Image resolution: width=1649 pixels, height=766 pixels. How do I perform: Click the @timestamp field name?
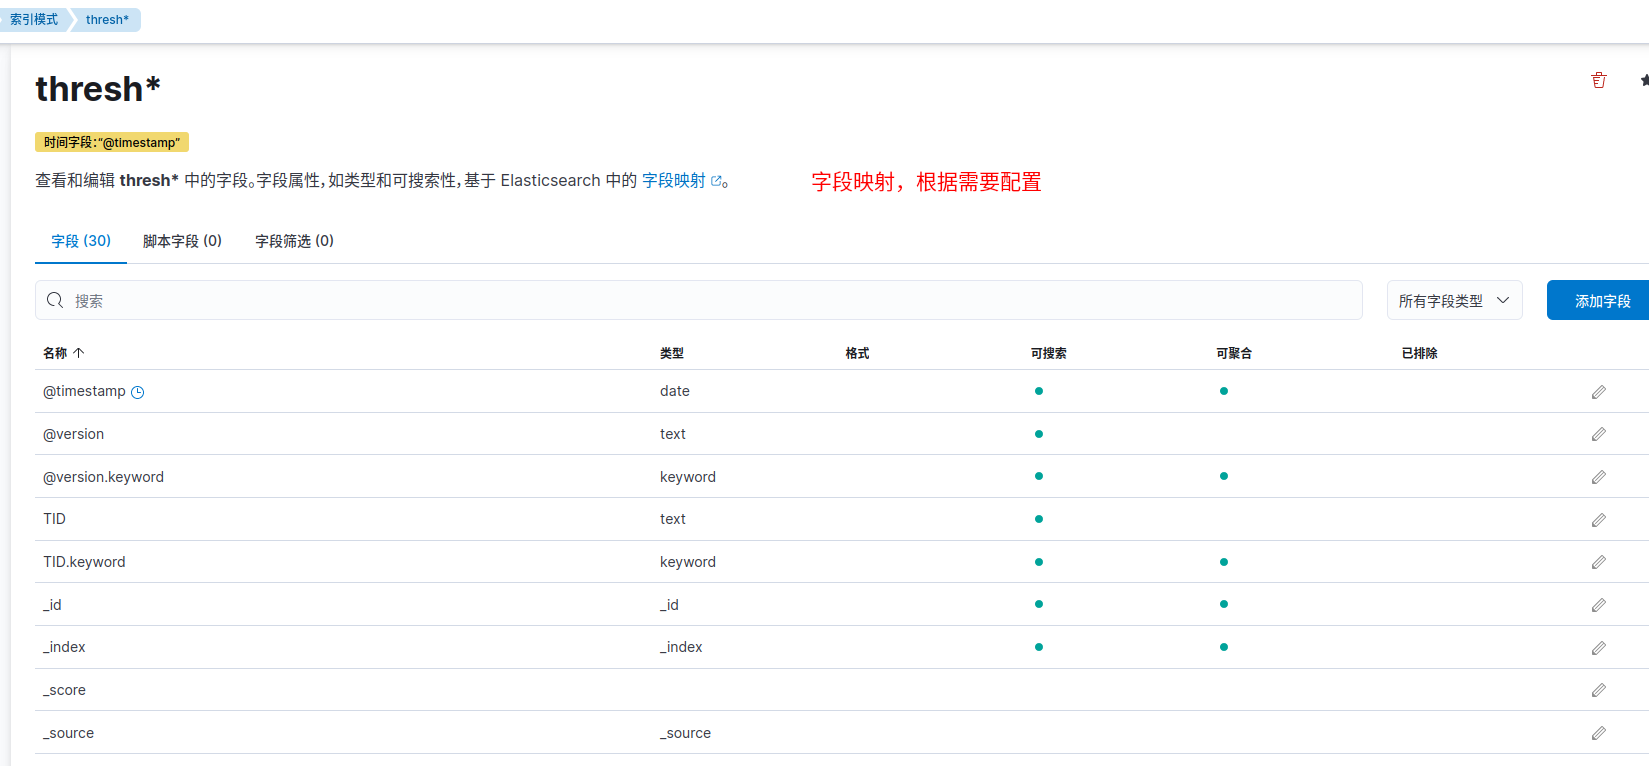pyautogui.click(x=84, y=391)
